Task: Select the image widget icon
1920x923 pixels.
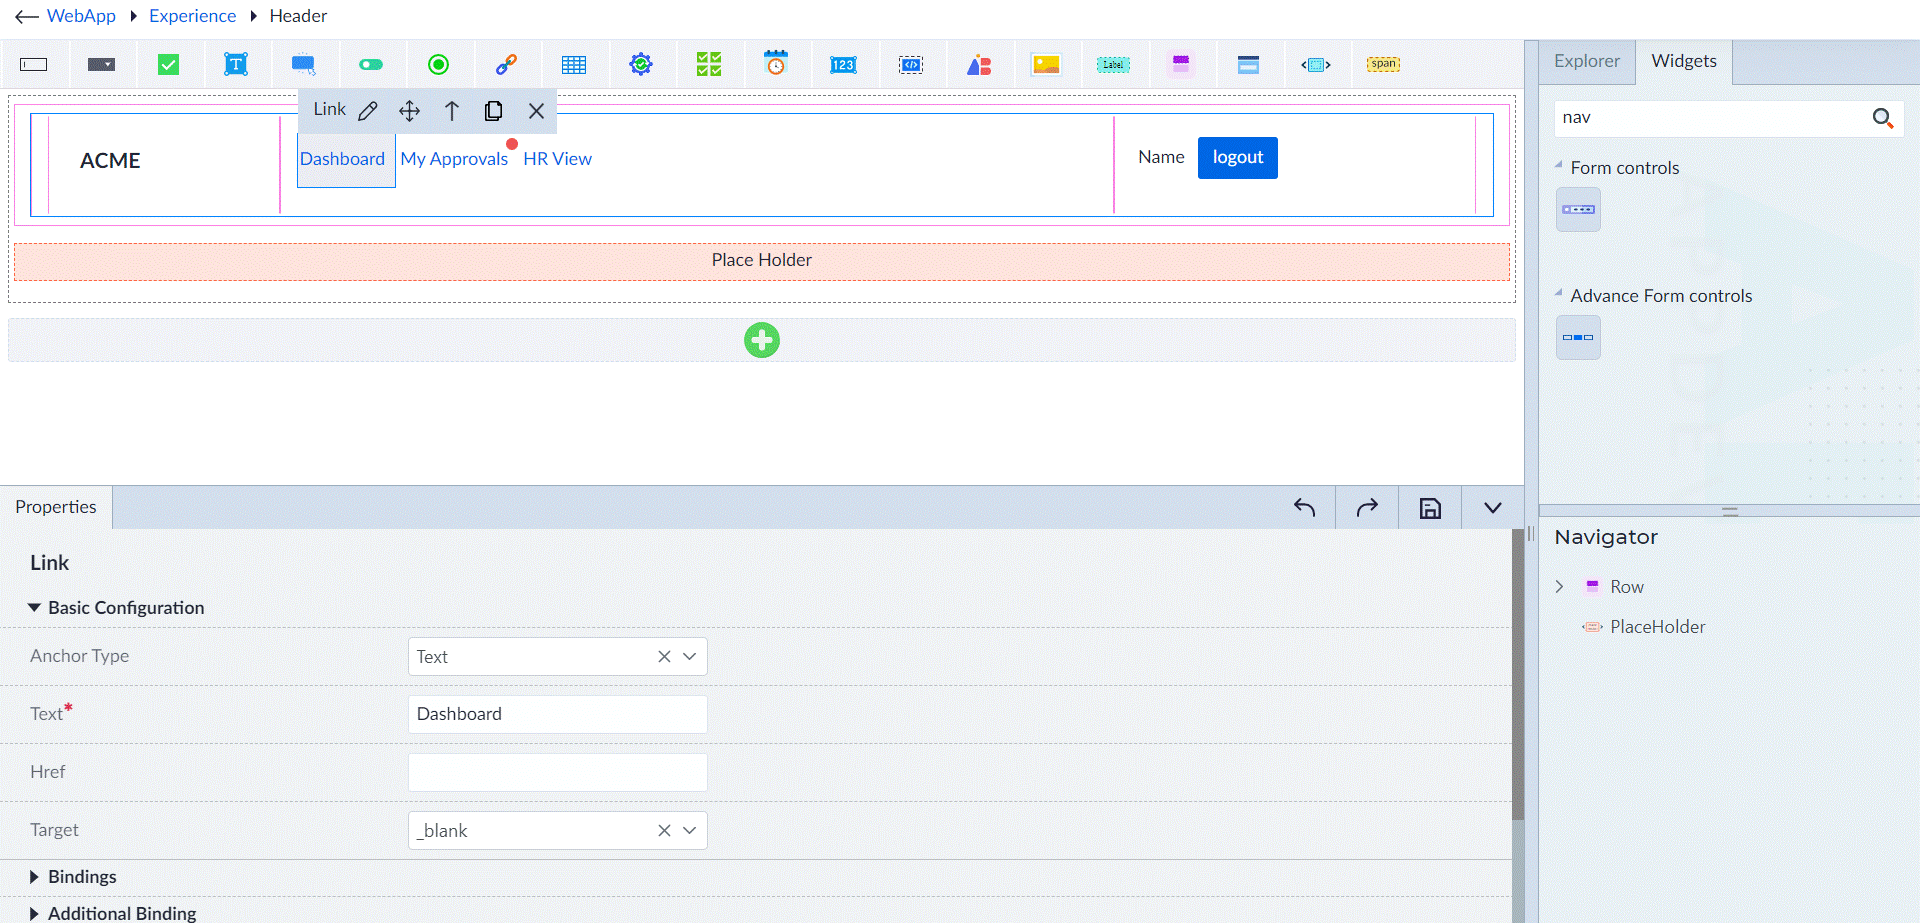Action: (1046, 65)
